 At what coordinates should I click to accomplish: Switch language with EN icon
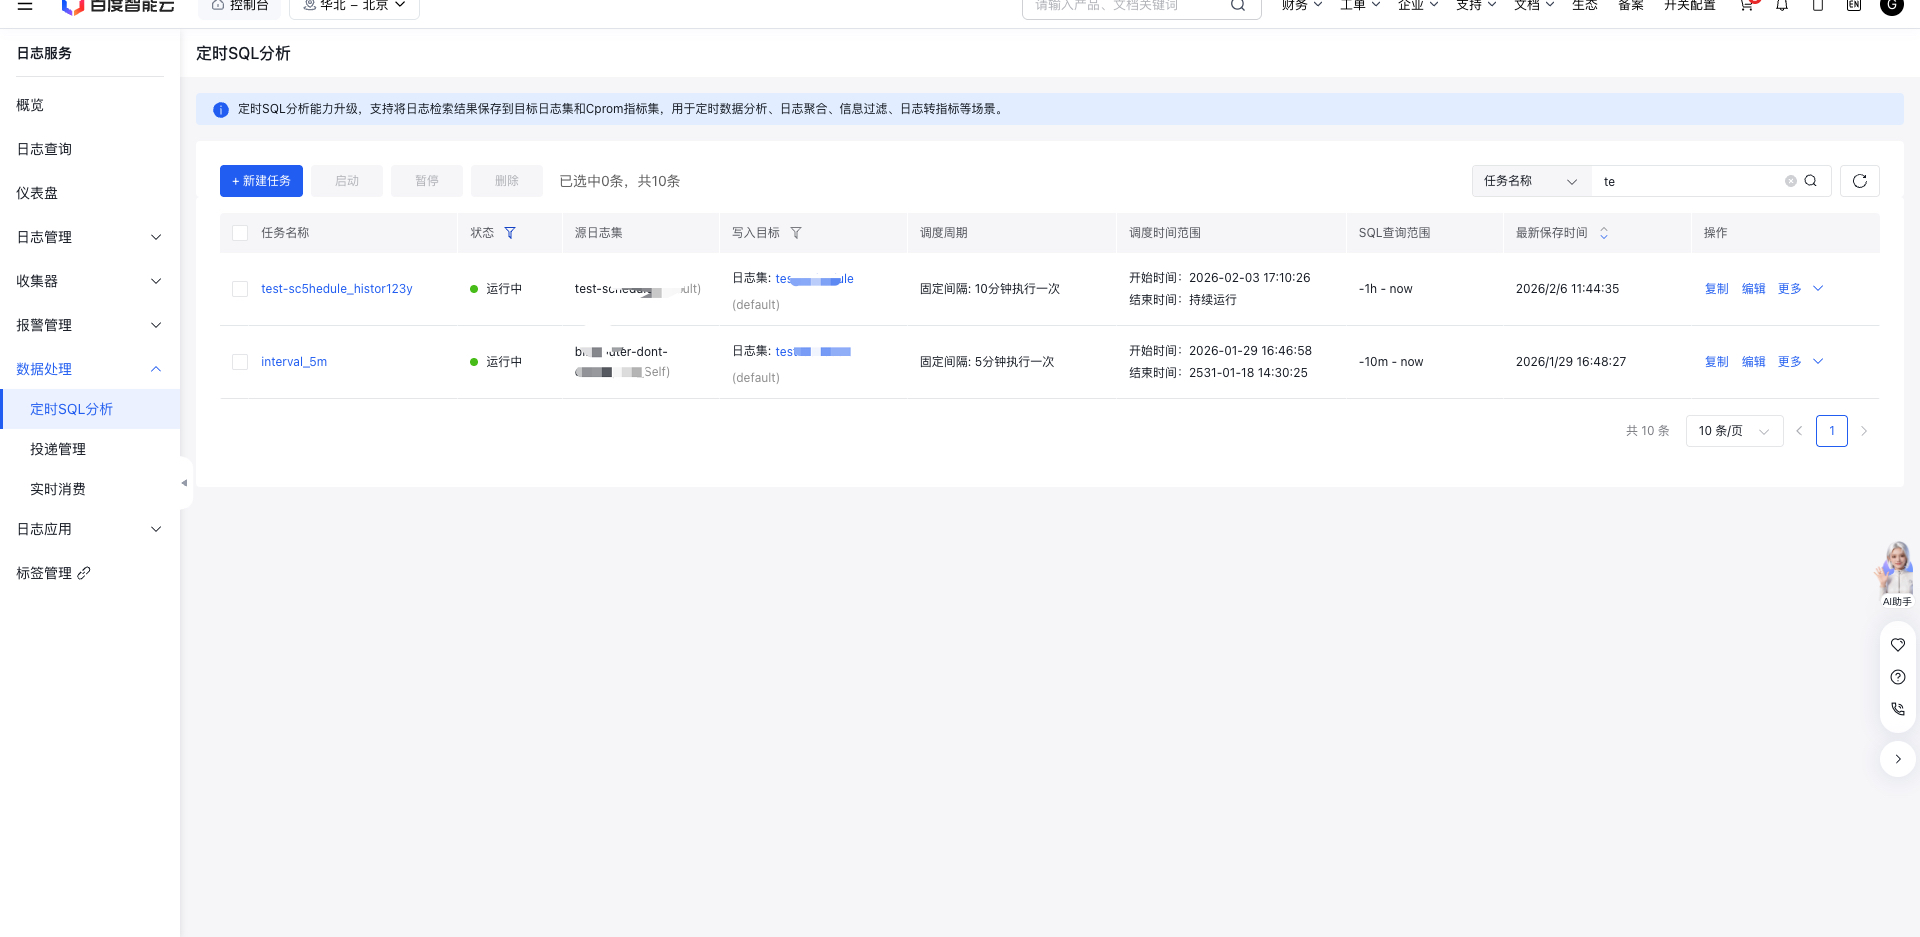point(1854,5)
